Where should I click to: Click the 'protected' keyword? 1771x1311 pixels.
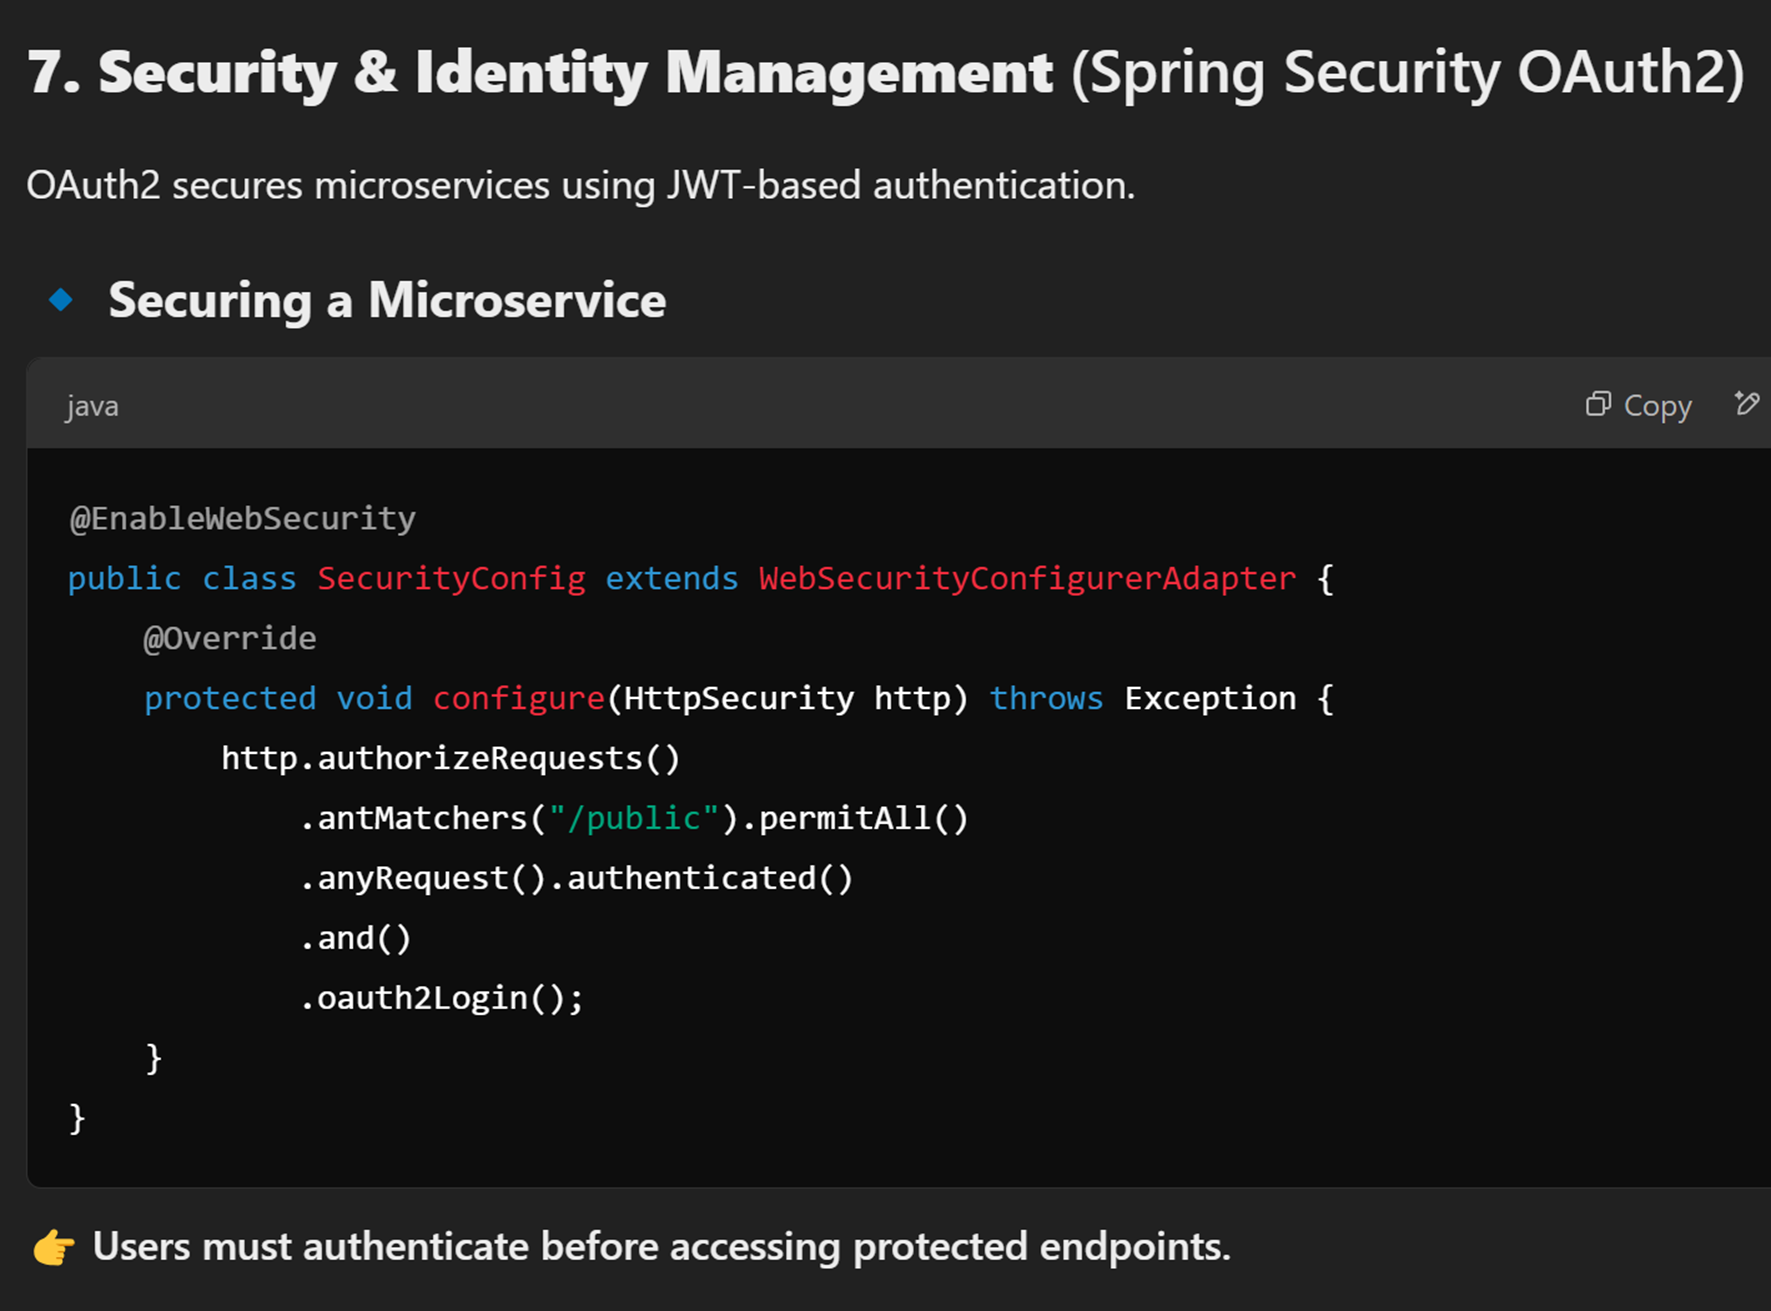[230, 698]
